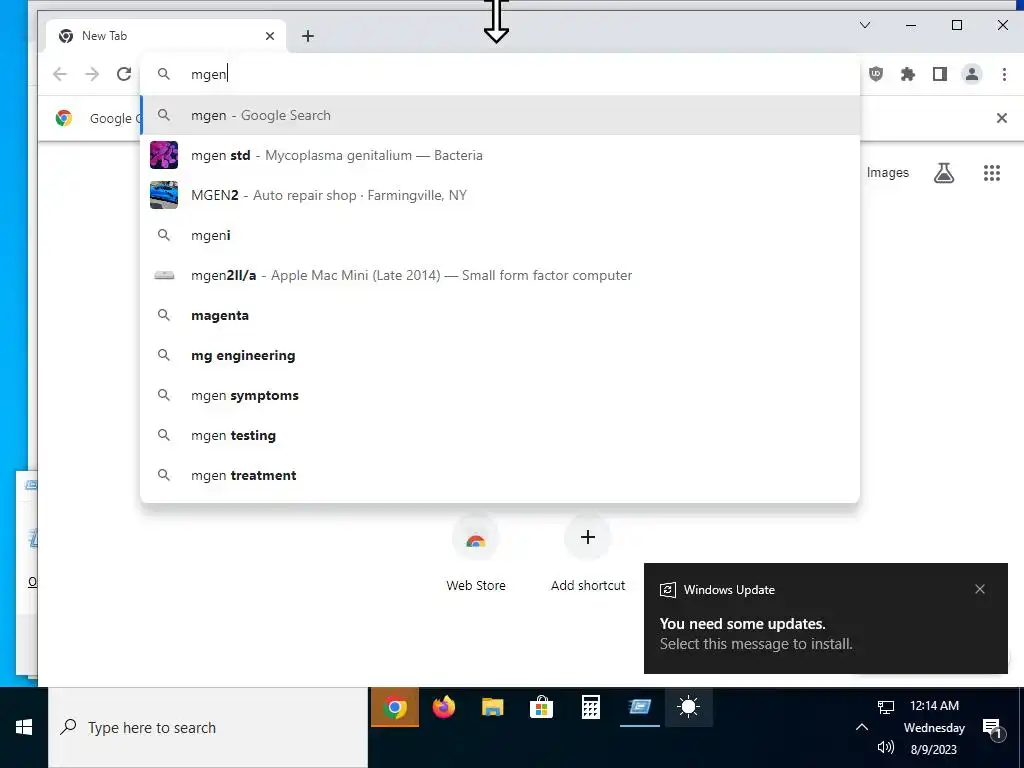The image size is (1024, 768).
Task: Select 'mgen std' Mycoplasma genitalium suggestion
Action: coord(500,155)
